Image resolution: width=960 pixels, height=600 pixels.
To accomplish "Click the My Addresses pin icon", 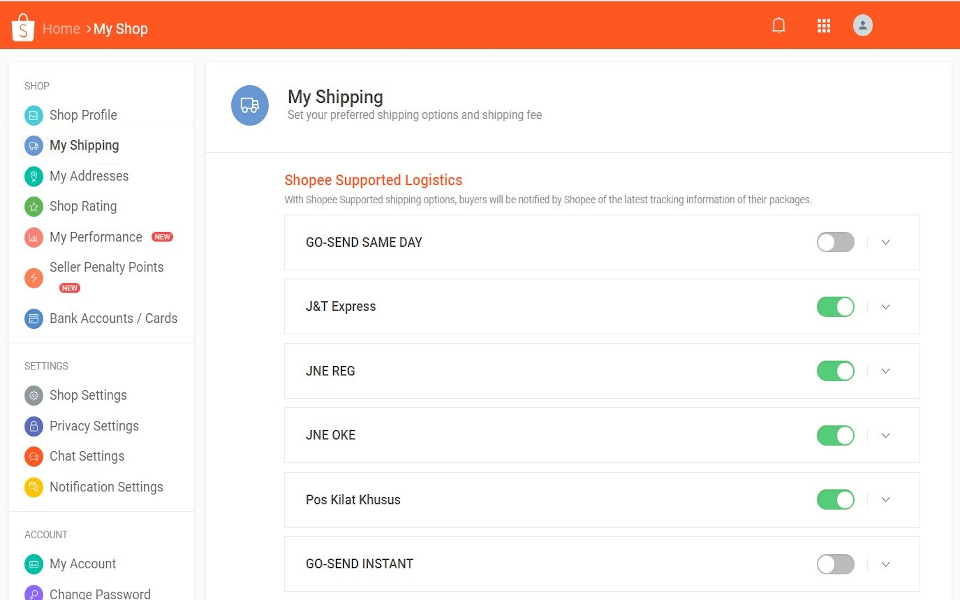I will click(x=34, y=176).
